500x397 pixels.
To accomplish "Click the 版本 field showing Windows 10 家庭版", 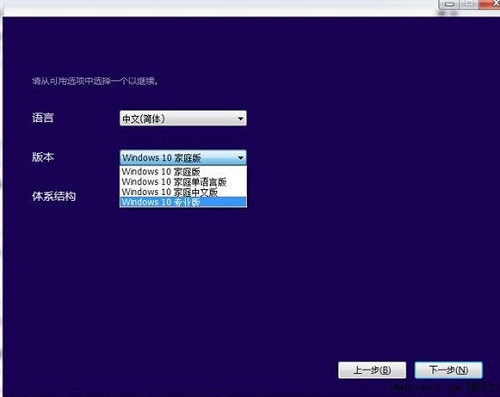I will tap(183, 157).
